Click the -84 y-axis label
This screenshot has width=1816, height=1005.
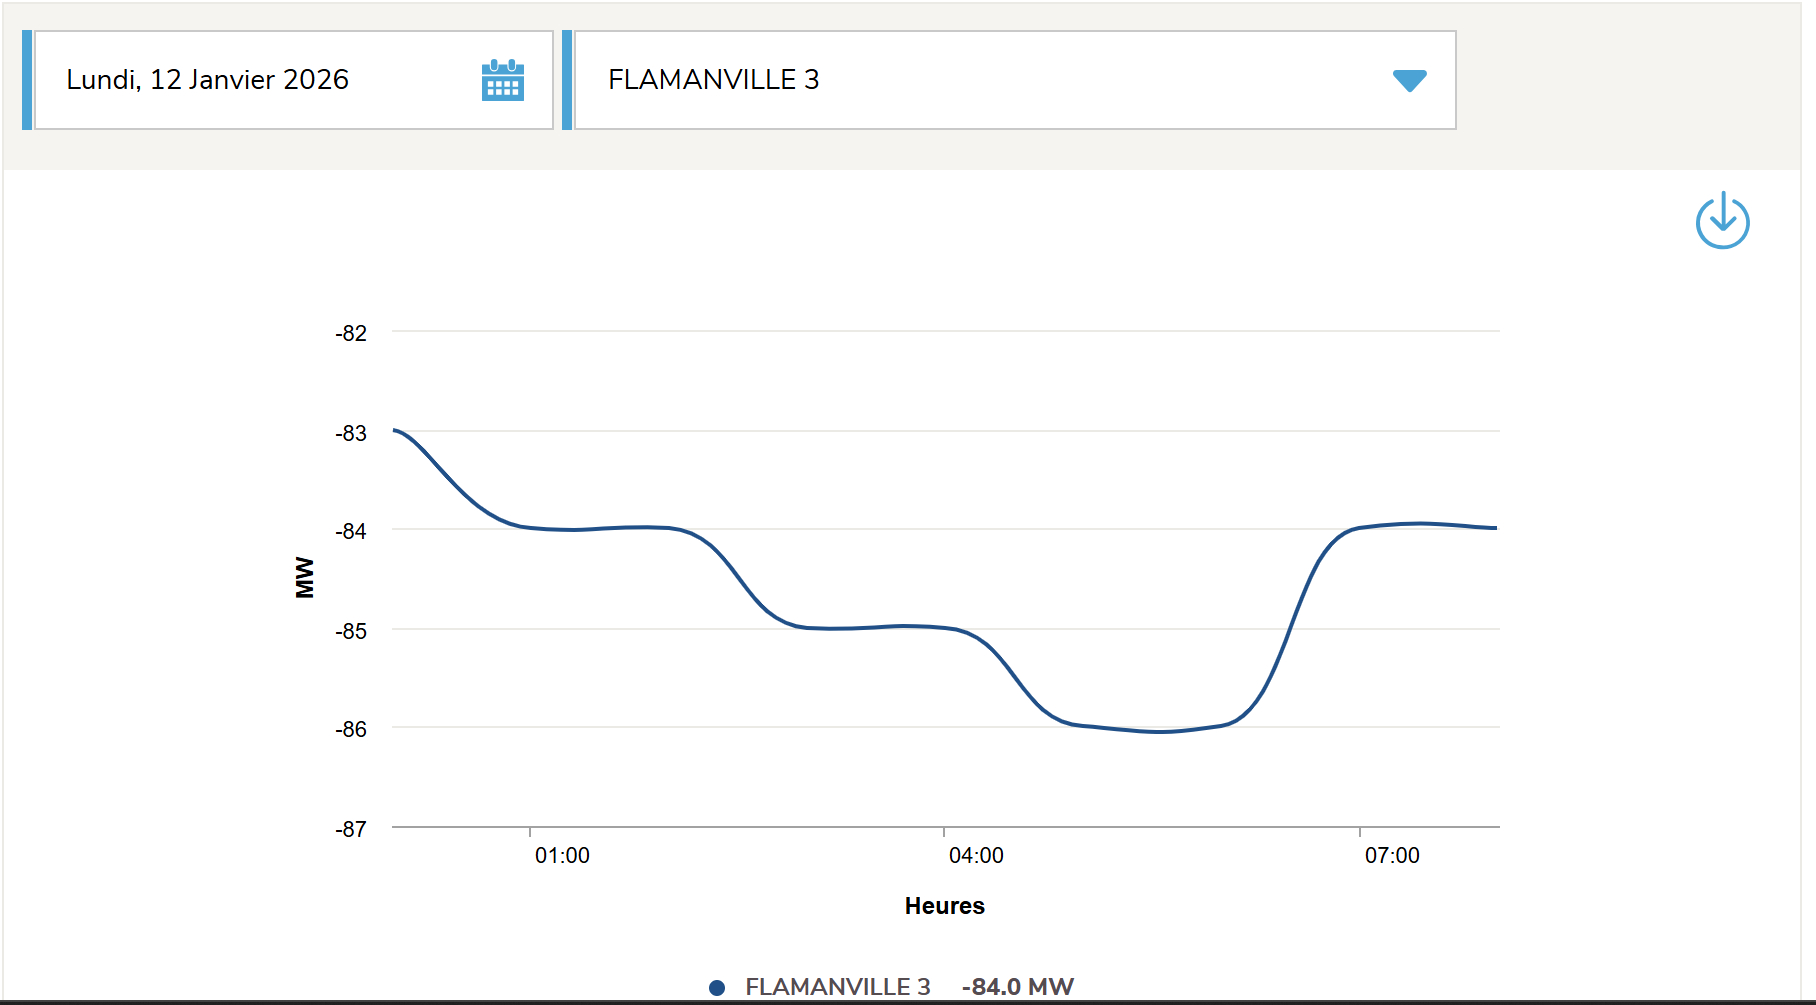351,532
